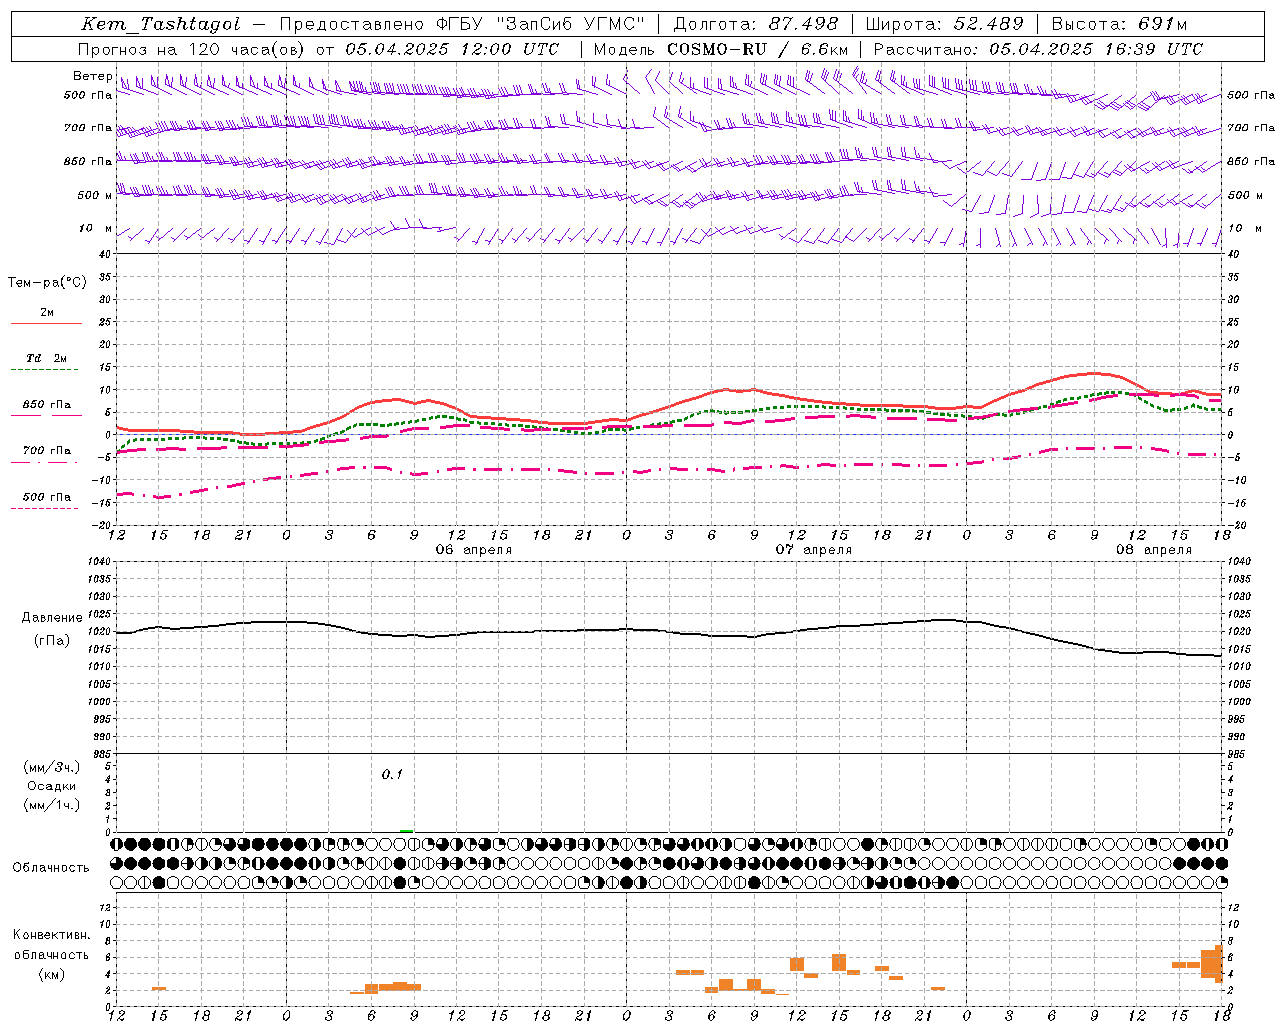This screenshot has width=1280, height=1024.
Task: Click the 07 апреля date label
Action: coord(813,550)
